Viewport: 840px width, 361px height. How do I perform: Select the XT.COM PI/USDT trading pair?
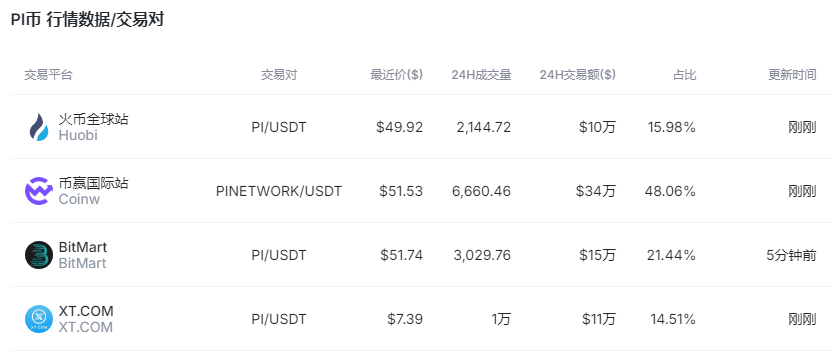(279, 319)
